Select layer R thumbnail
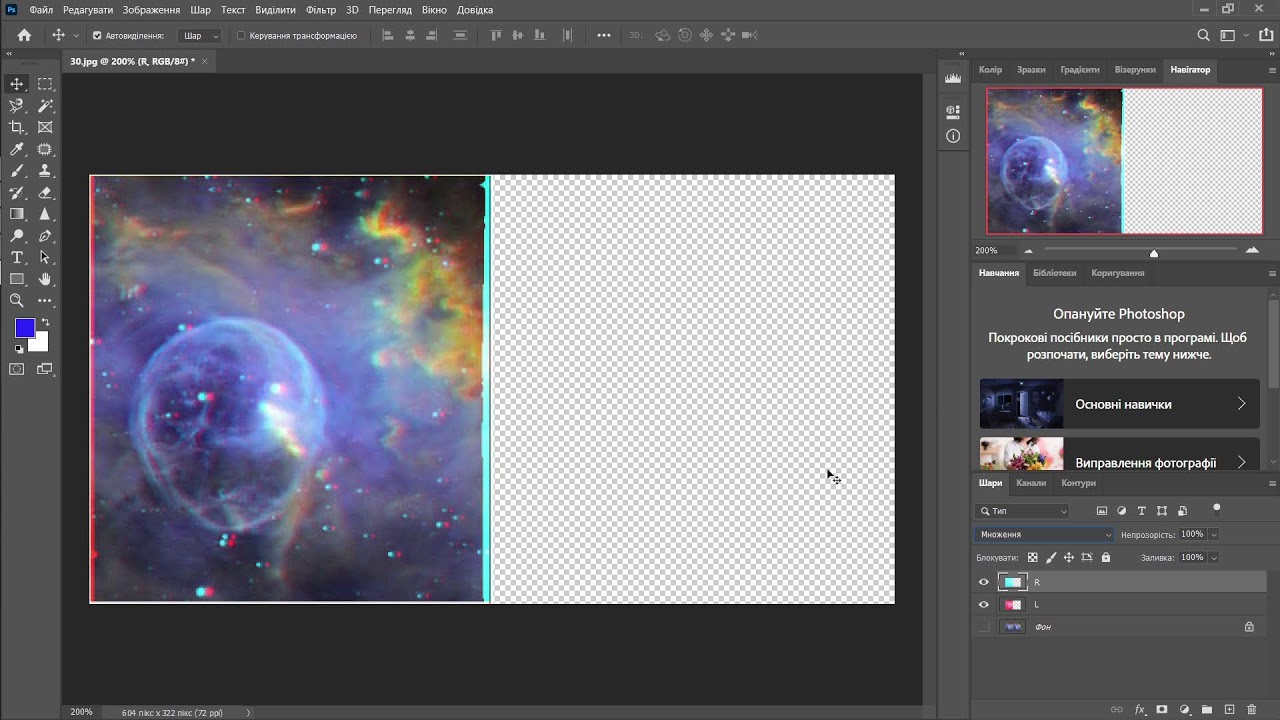Viewport: 1280px width, 720px height. pyautogui.click(x=1013, y=582)
